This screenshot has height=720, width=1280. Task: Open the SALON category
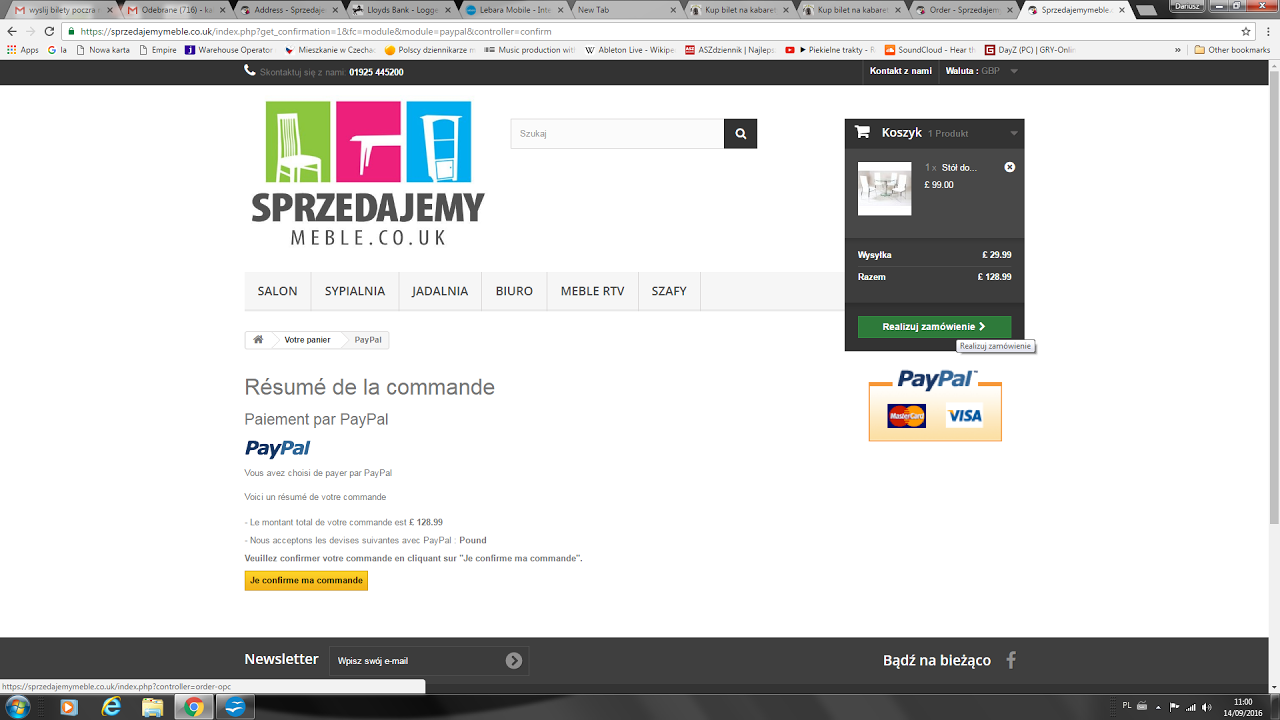(x=278, y=291)
